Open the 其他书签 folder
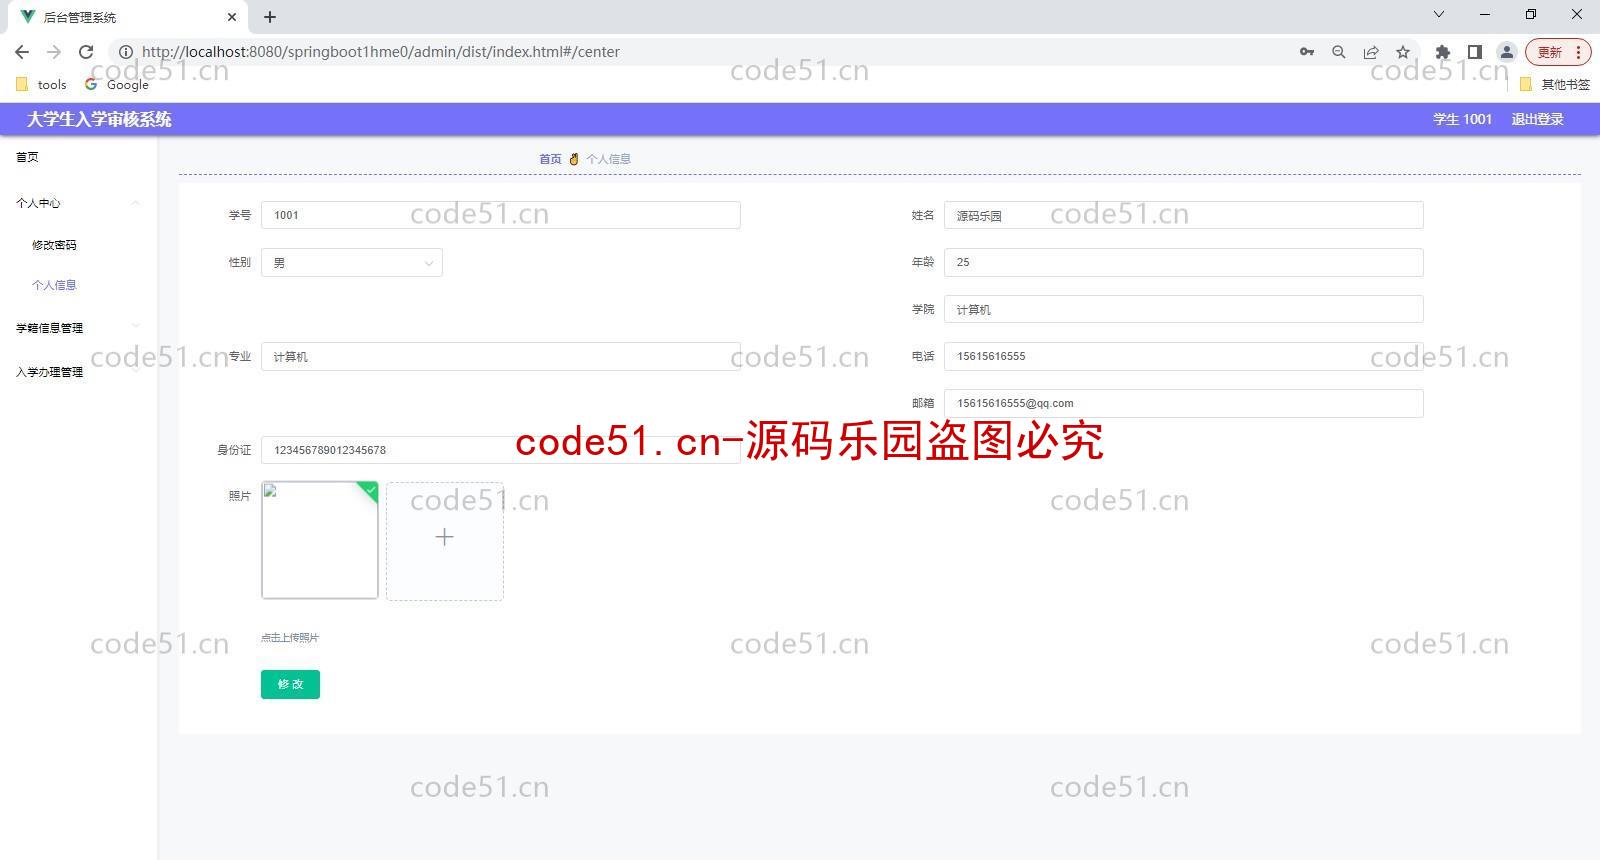Viewport: 1600px width, 860px height. (1555, 85)
